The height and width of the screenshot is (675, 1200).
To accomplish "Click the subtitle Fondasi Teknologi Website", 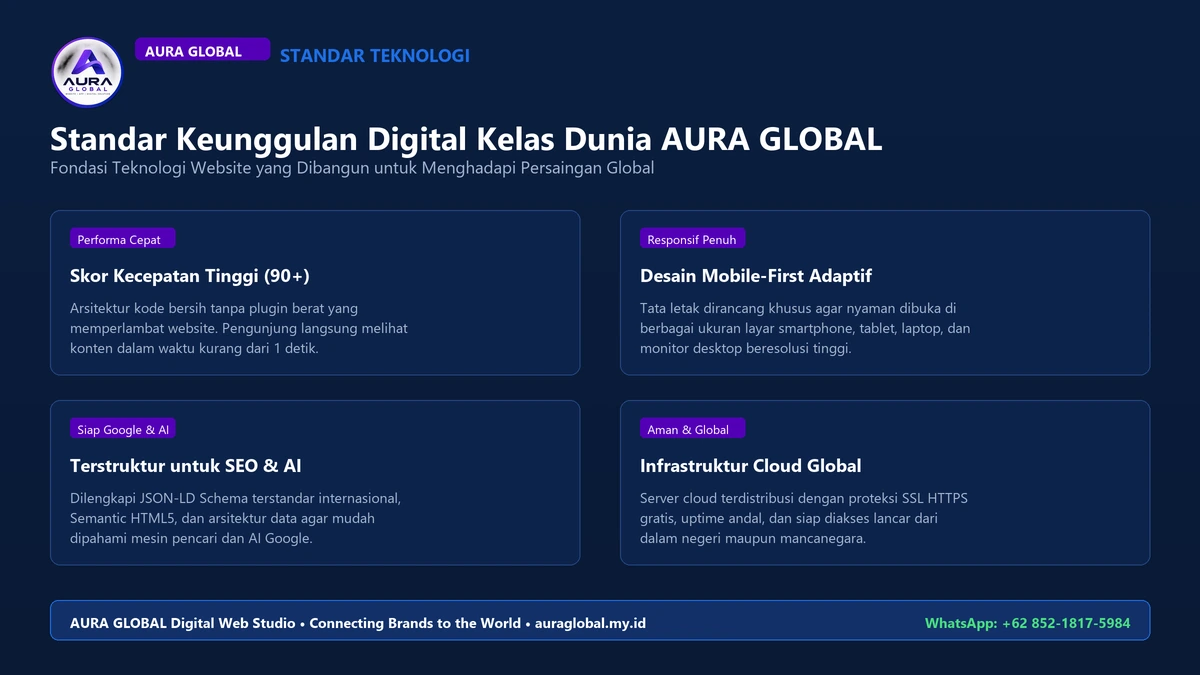I will (x=352, y=168).
